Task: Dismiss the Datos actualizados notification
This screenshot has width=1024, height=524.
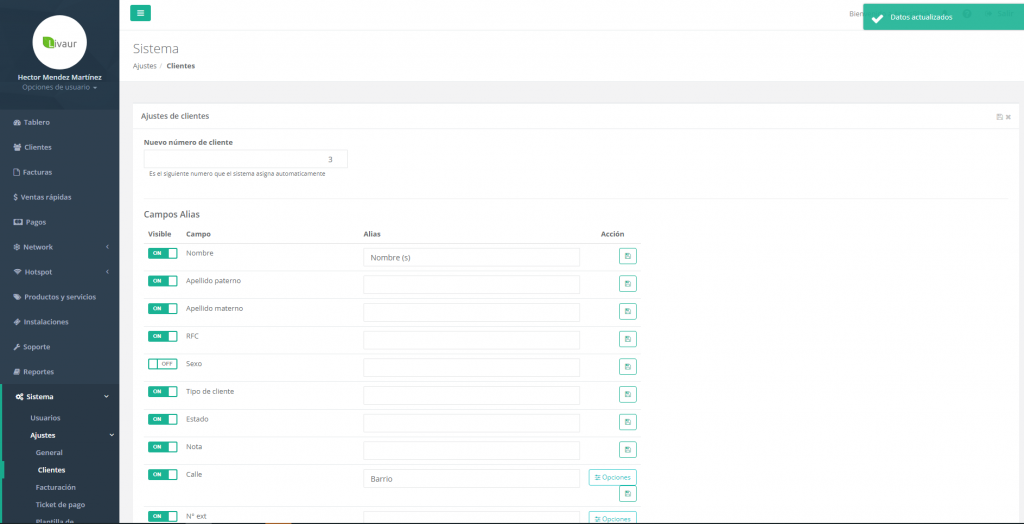Action: pyautogui.click(x=943, y=18)
